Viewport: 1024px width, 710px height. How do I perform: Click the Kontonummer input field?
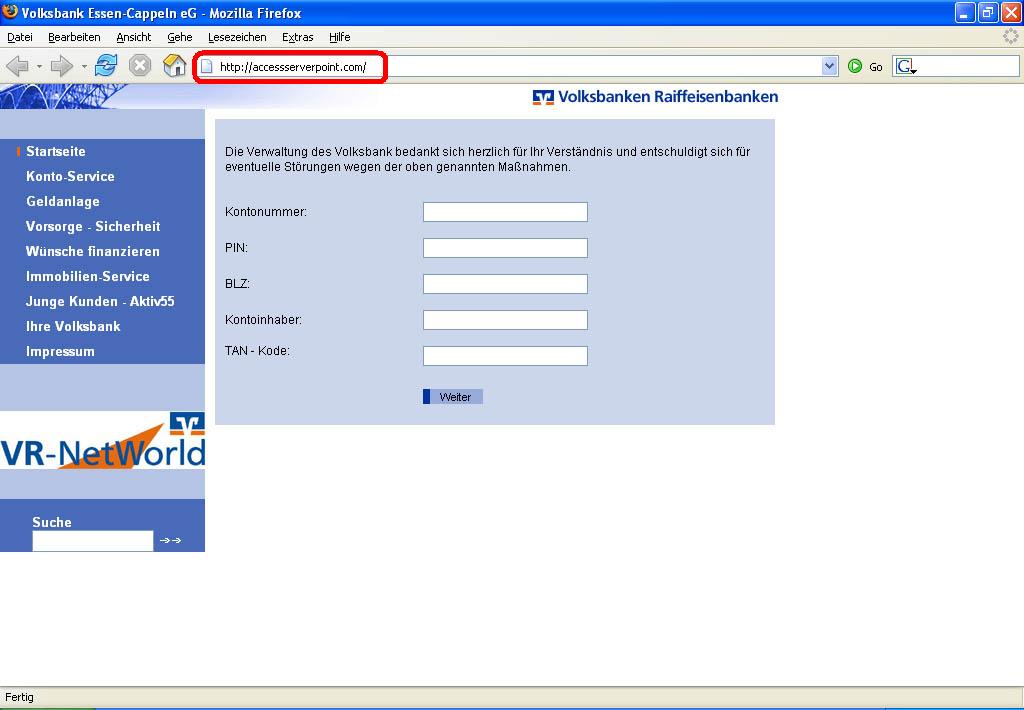(505, 212)
